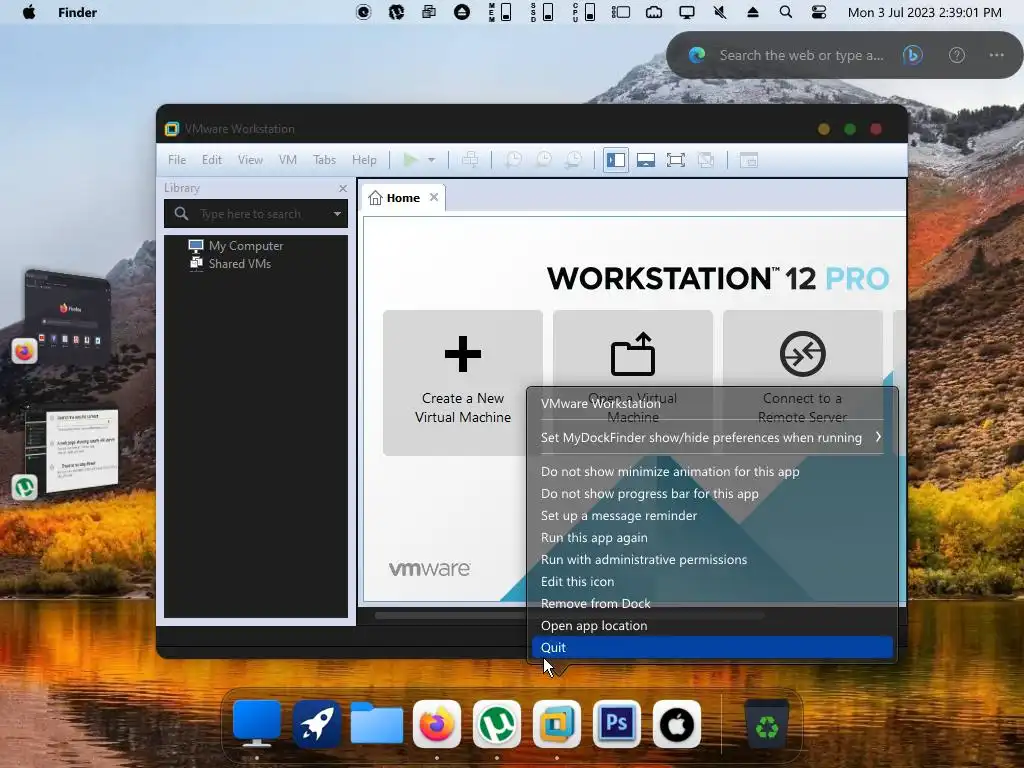
Task: Click the Open a Virtual Machine folder icon
Action: point(632,354)
